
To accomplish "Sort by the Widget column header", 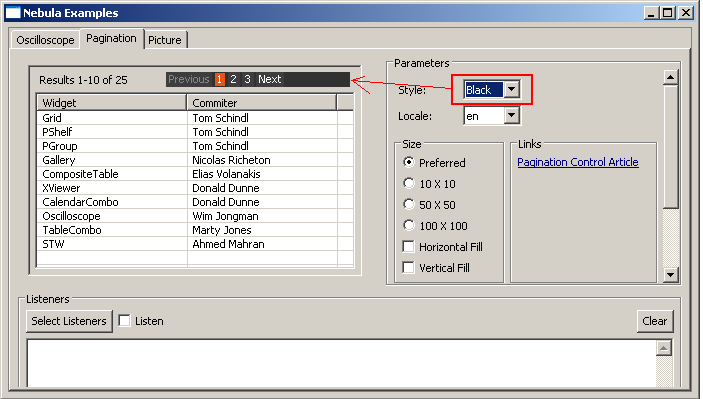I will pyautogui.click(x=112, y=103).
